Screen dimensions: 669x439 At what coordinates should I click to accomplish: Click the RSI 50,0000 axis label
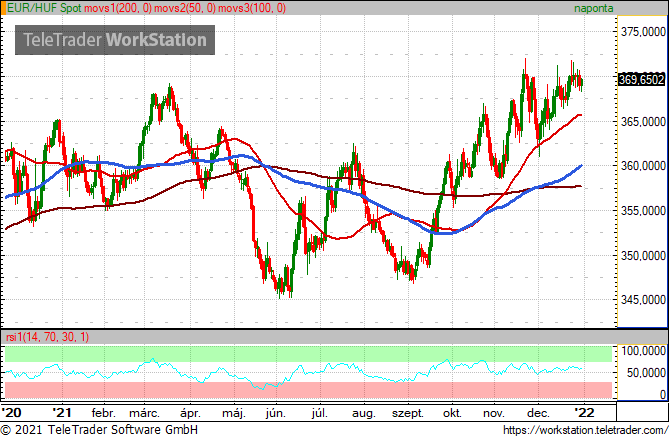[x=646, y=372]
